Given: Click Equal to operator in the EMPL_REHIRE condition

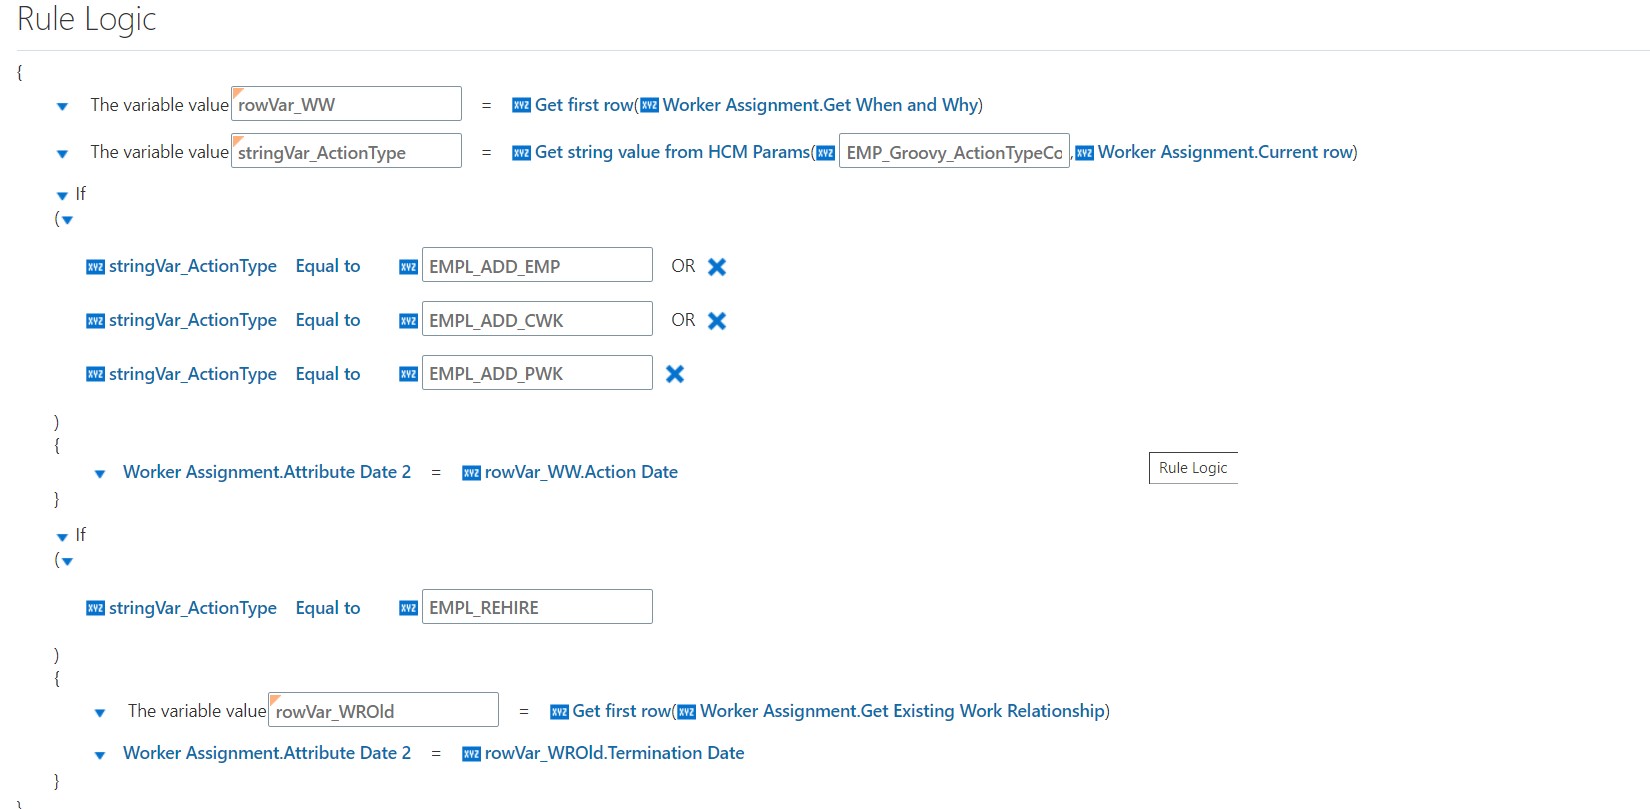Looking at the screenshot, I should click(328, 608).
